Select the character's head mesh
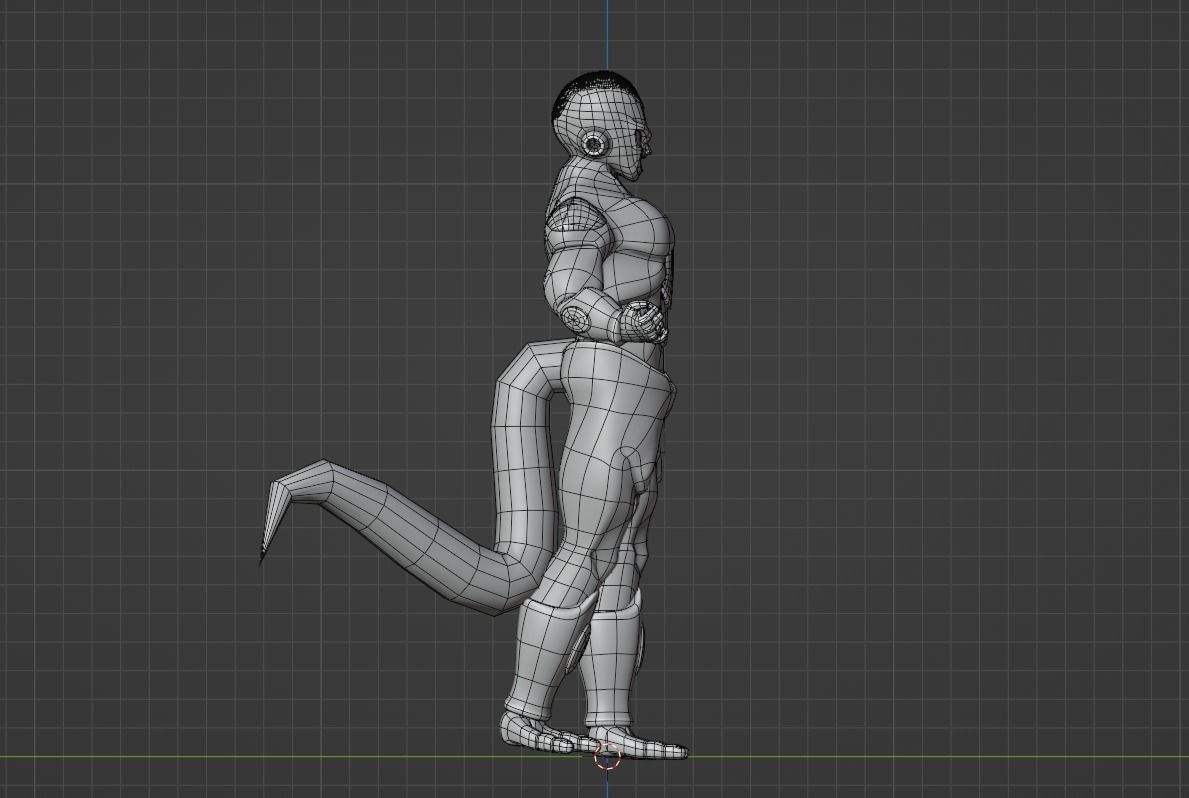This screenshot has width=1189, height=798. click(x=603, y=125)
